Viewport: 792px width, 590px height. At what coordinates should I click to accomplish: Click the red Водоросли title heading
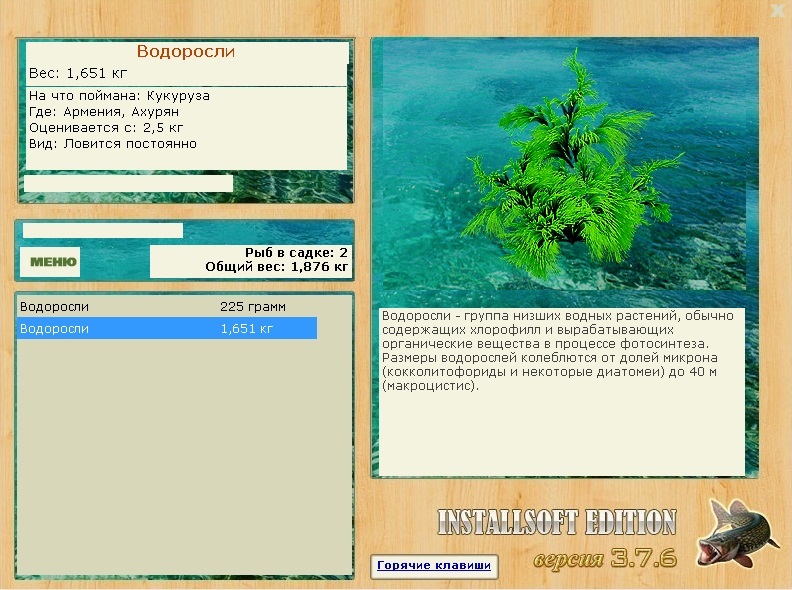pos(185,52)
